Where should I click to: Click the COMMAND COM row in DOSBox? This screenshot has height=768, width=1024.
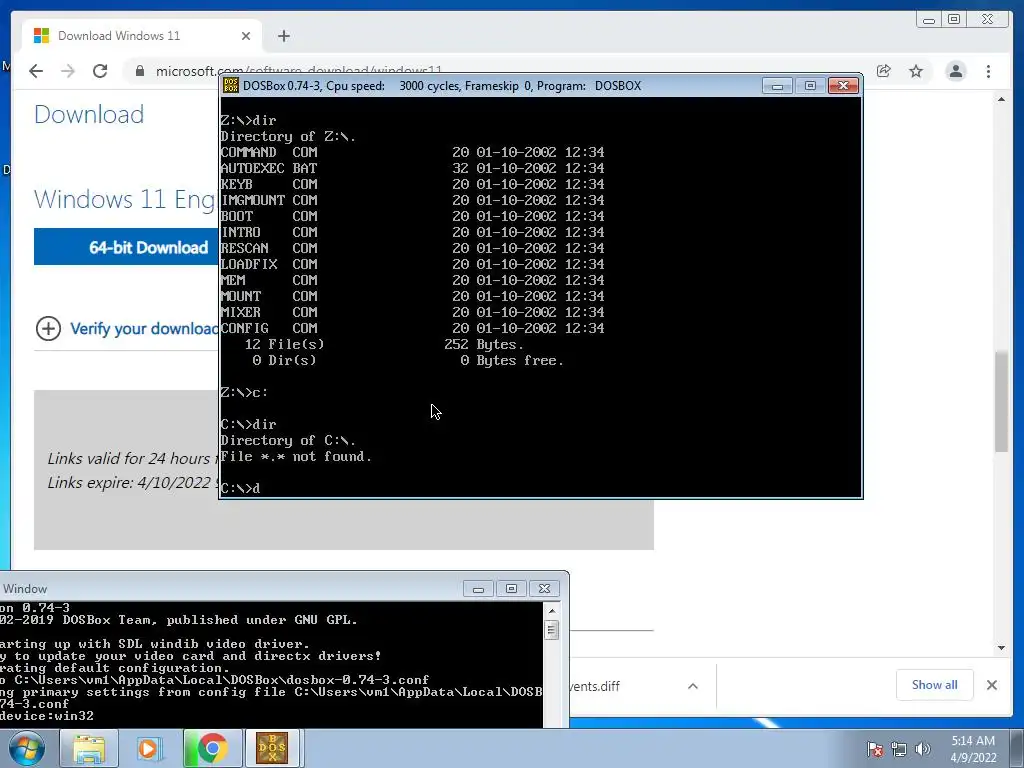(412, 152)
